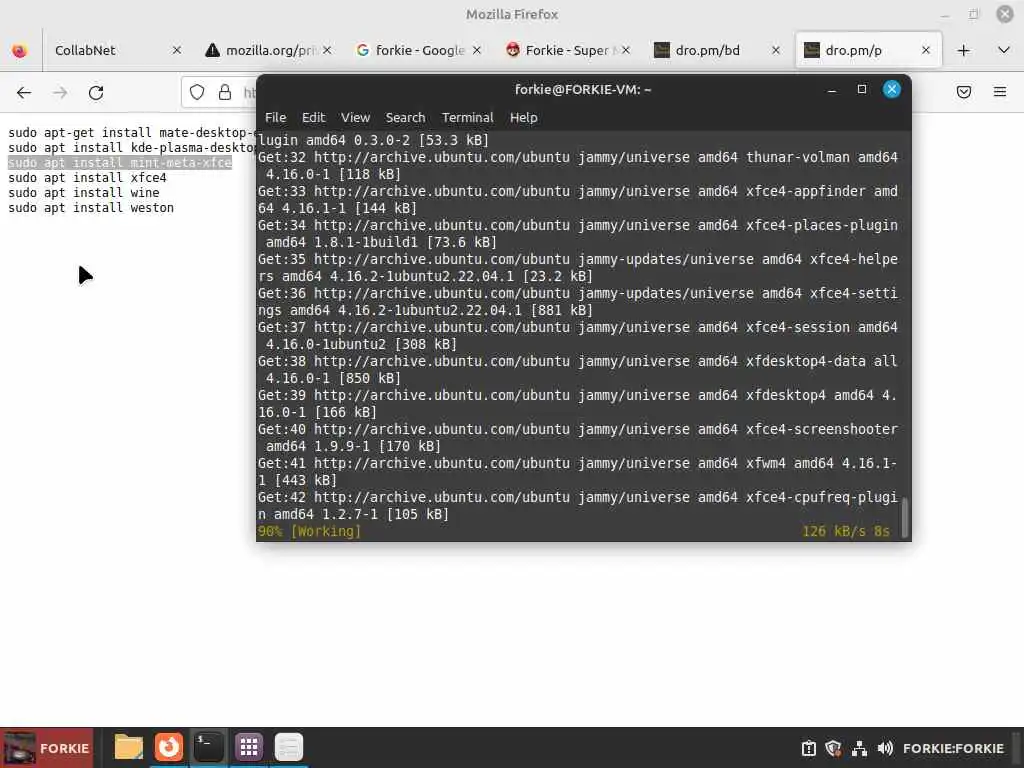Click the terminal taskbar icon
This screenshot has height=768, width=1024.
pyautogui.click(x=208, y=747)
